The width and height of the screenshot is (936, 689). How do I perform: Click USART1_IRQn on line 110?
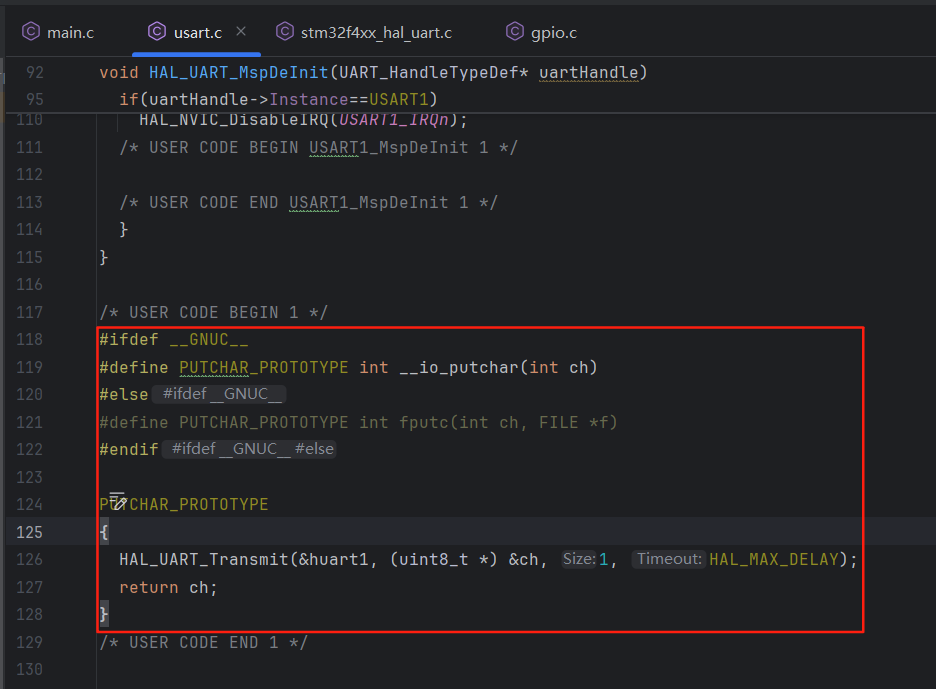tap(393, 120)
